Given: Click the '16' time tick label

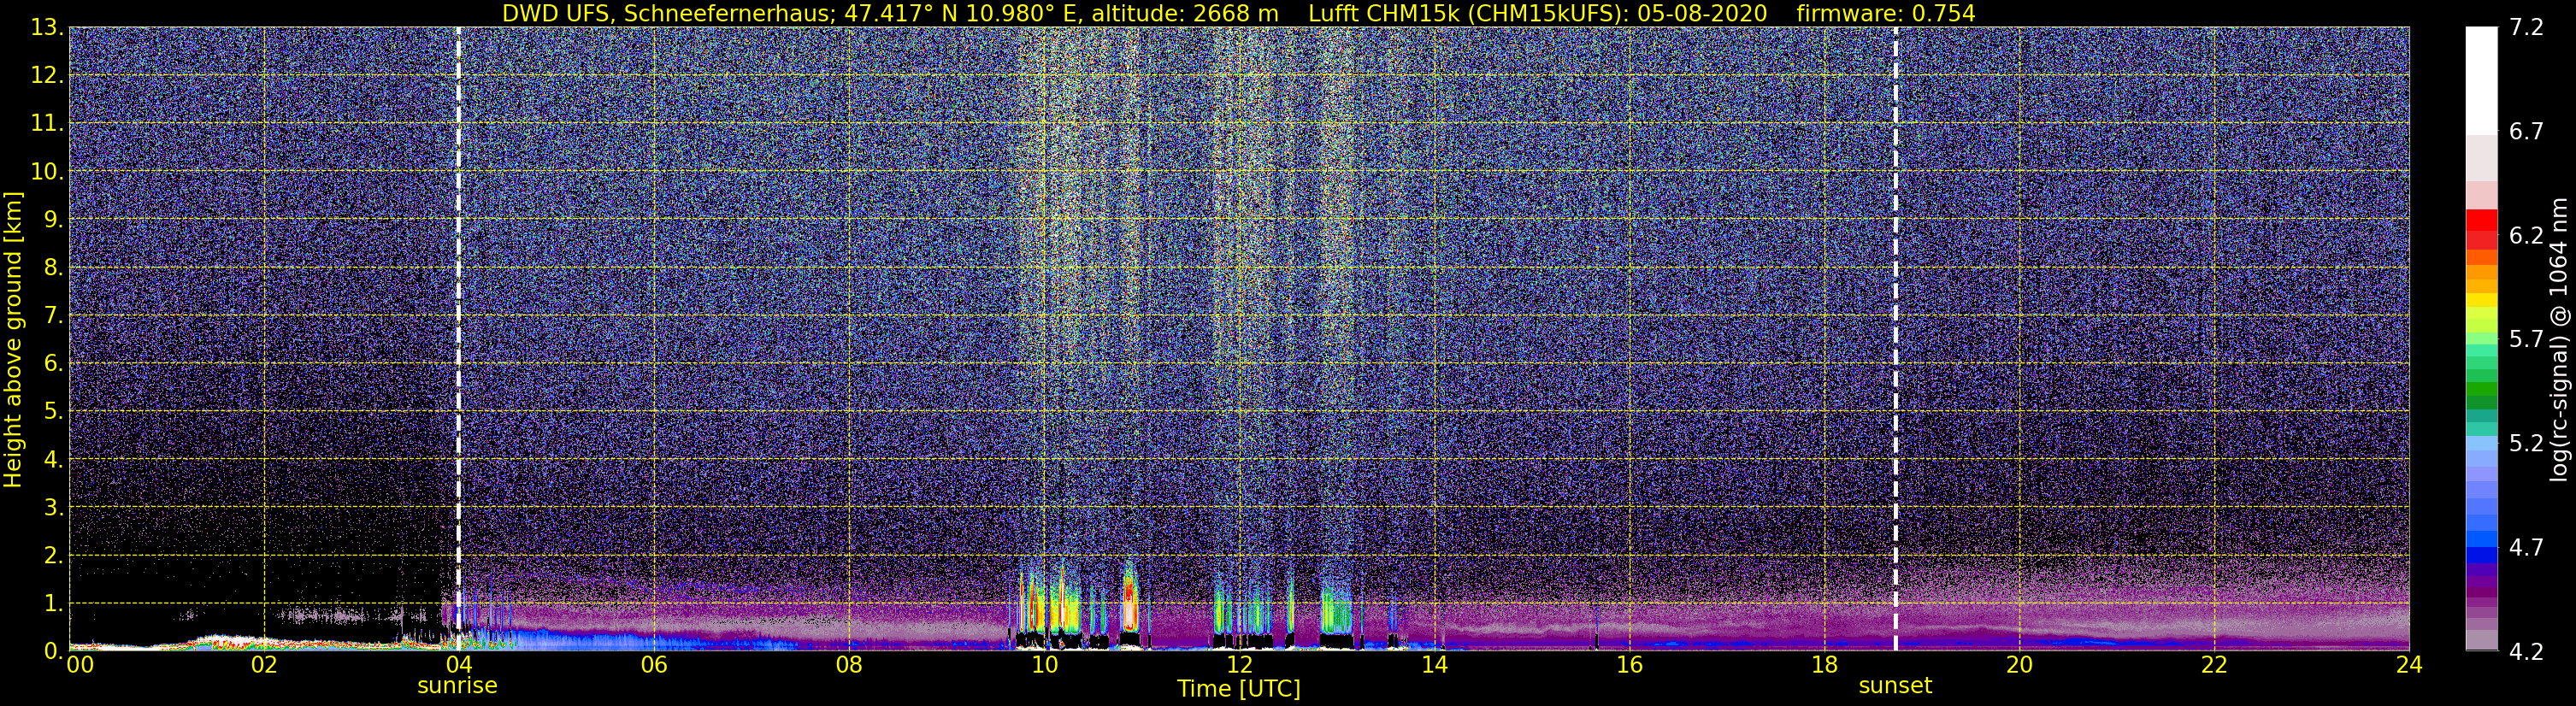Looking at the screenshot, I should [1629, 665].
